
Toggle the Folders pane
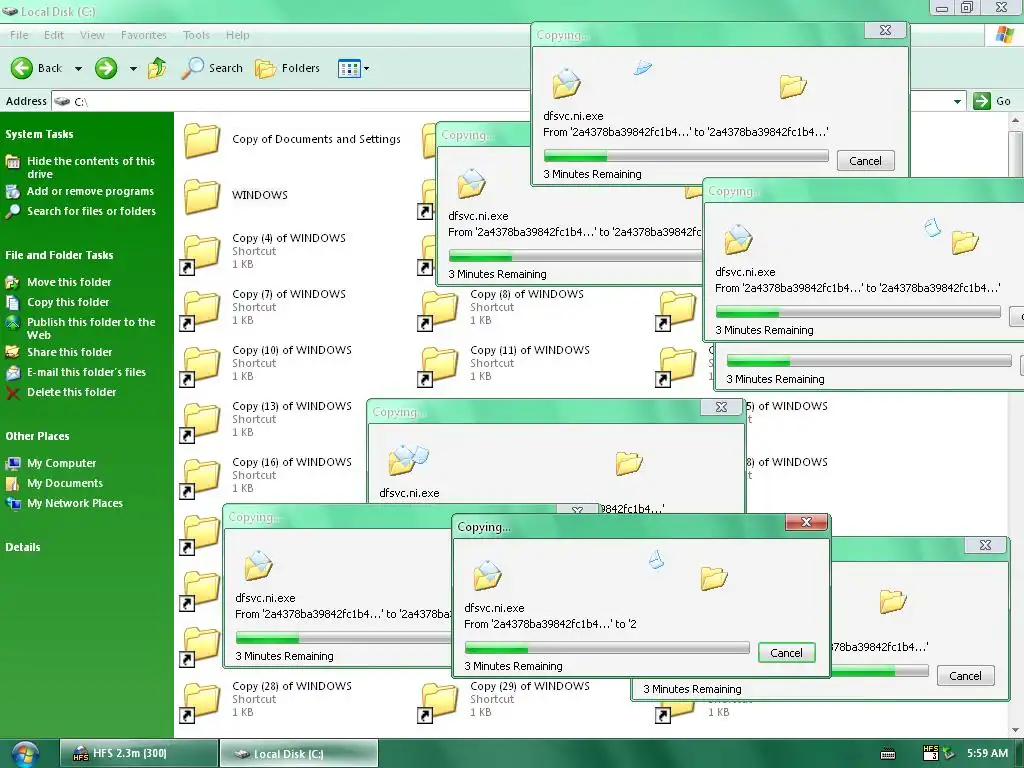point(287,68)
